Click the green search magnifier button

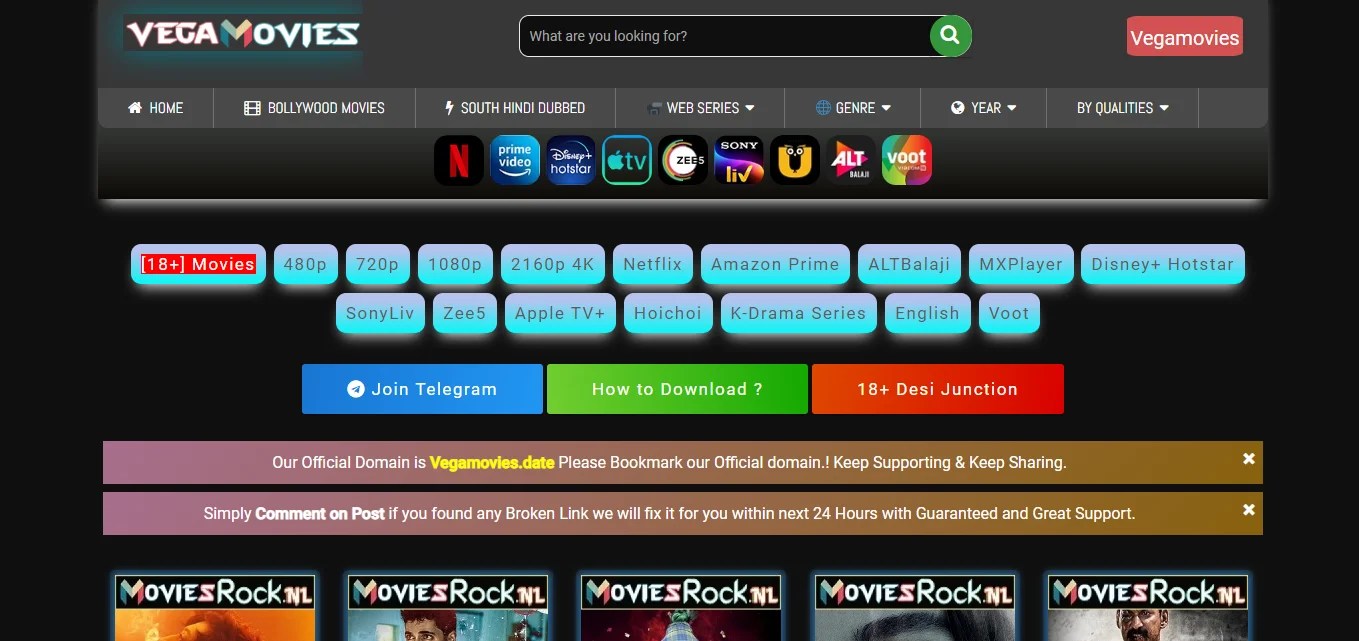[951, 36]
